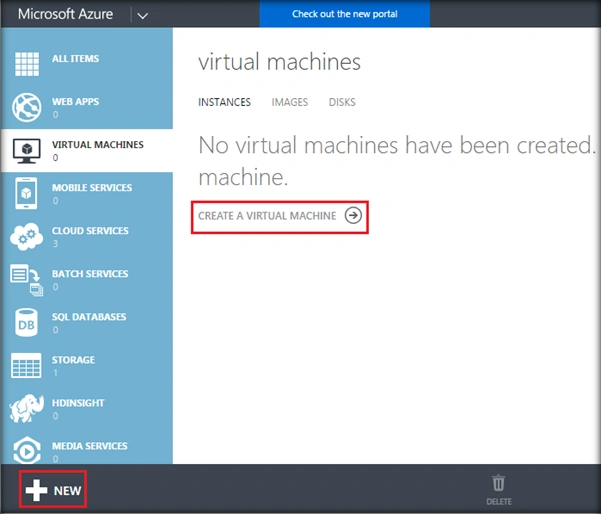Open the All Items sidebar entry
The image size is (601, 514).
coord(87,64)
